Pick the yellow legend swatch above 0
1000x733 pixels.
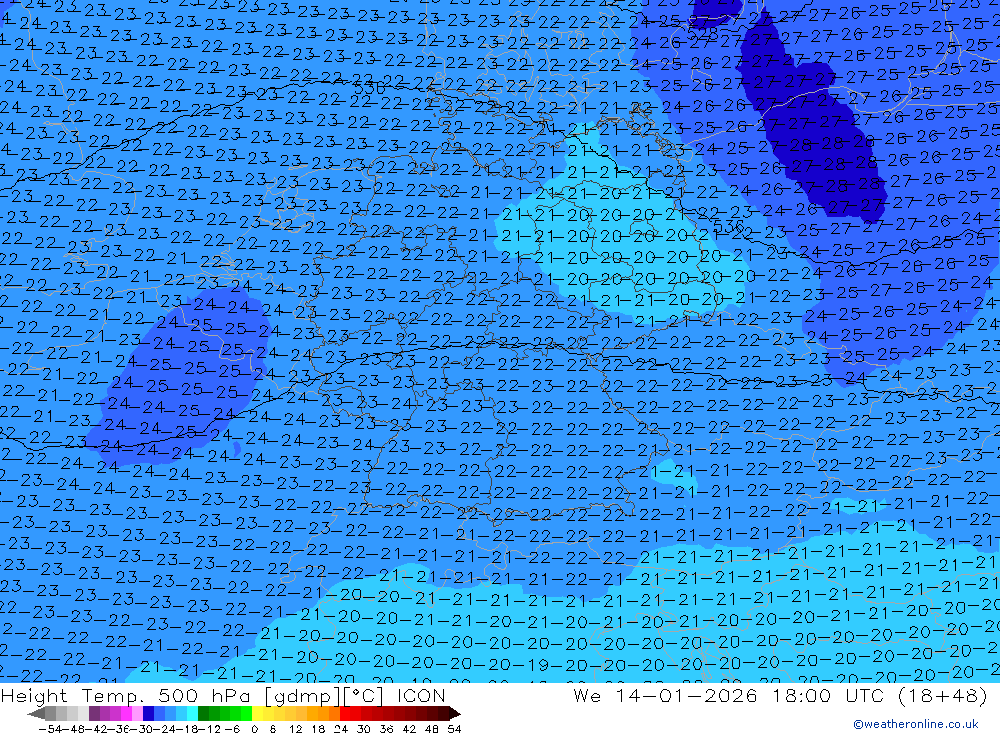258,713
